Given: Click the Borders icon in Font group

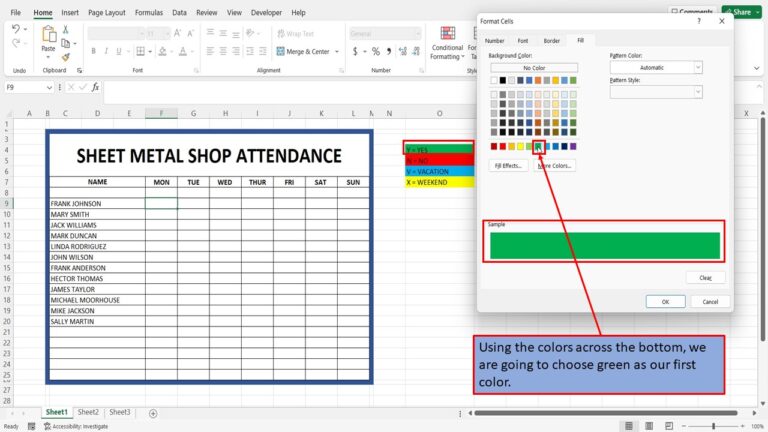Looking at the screenshot, I should point(141,51).
